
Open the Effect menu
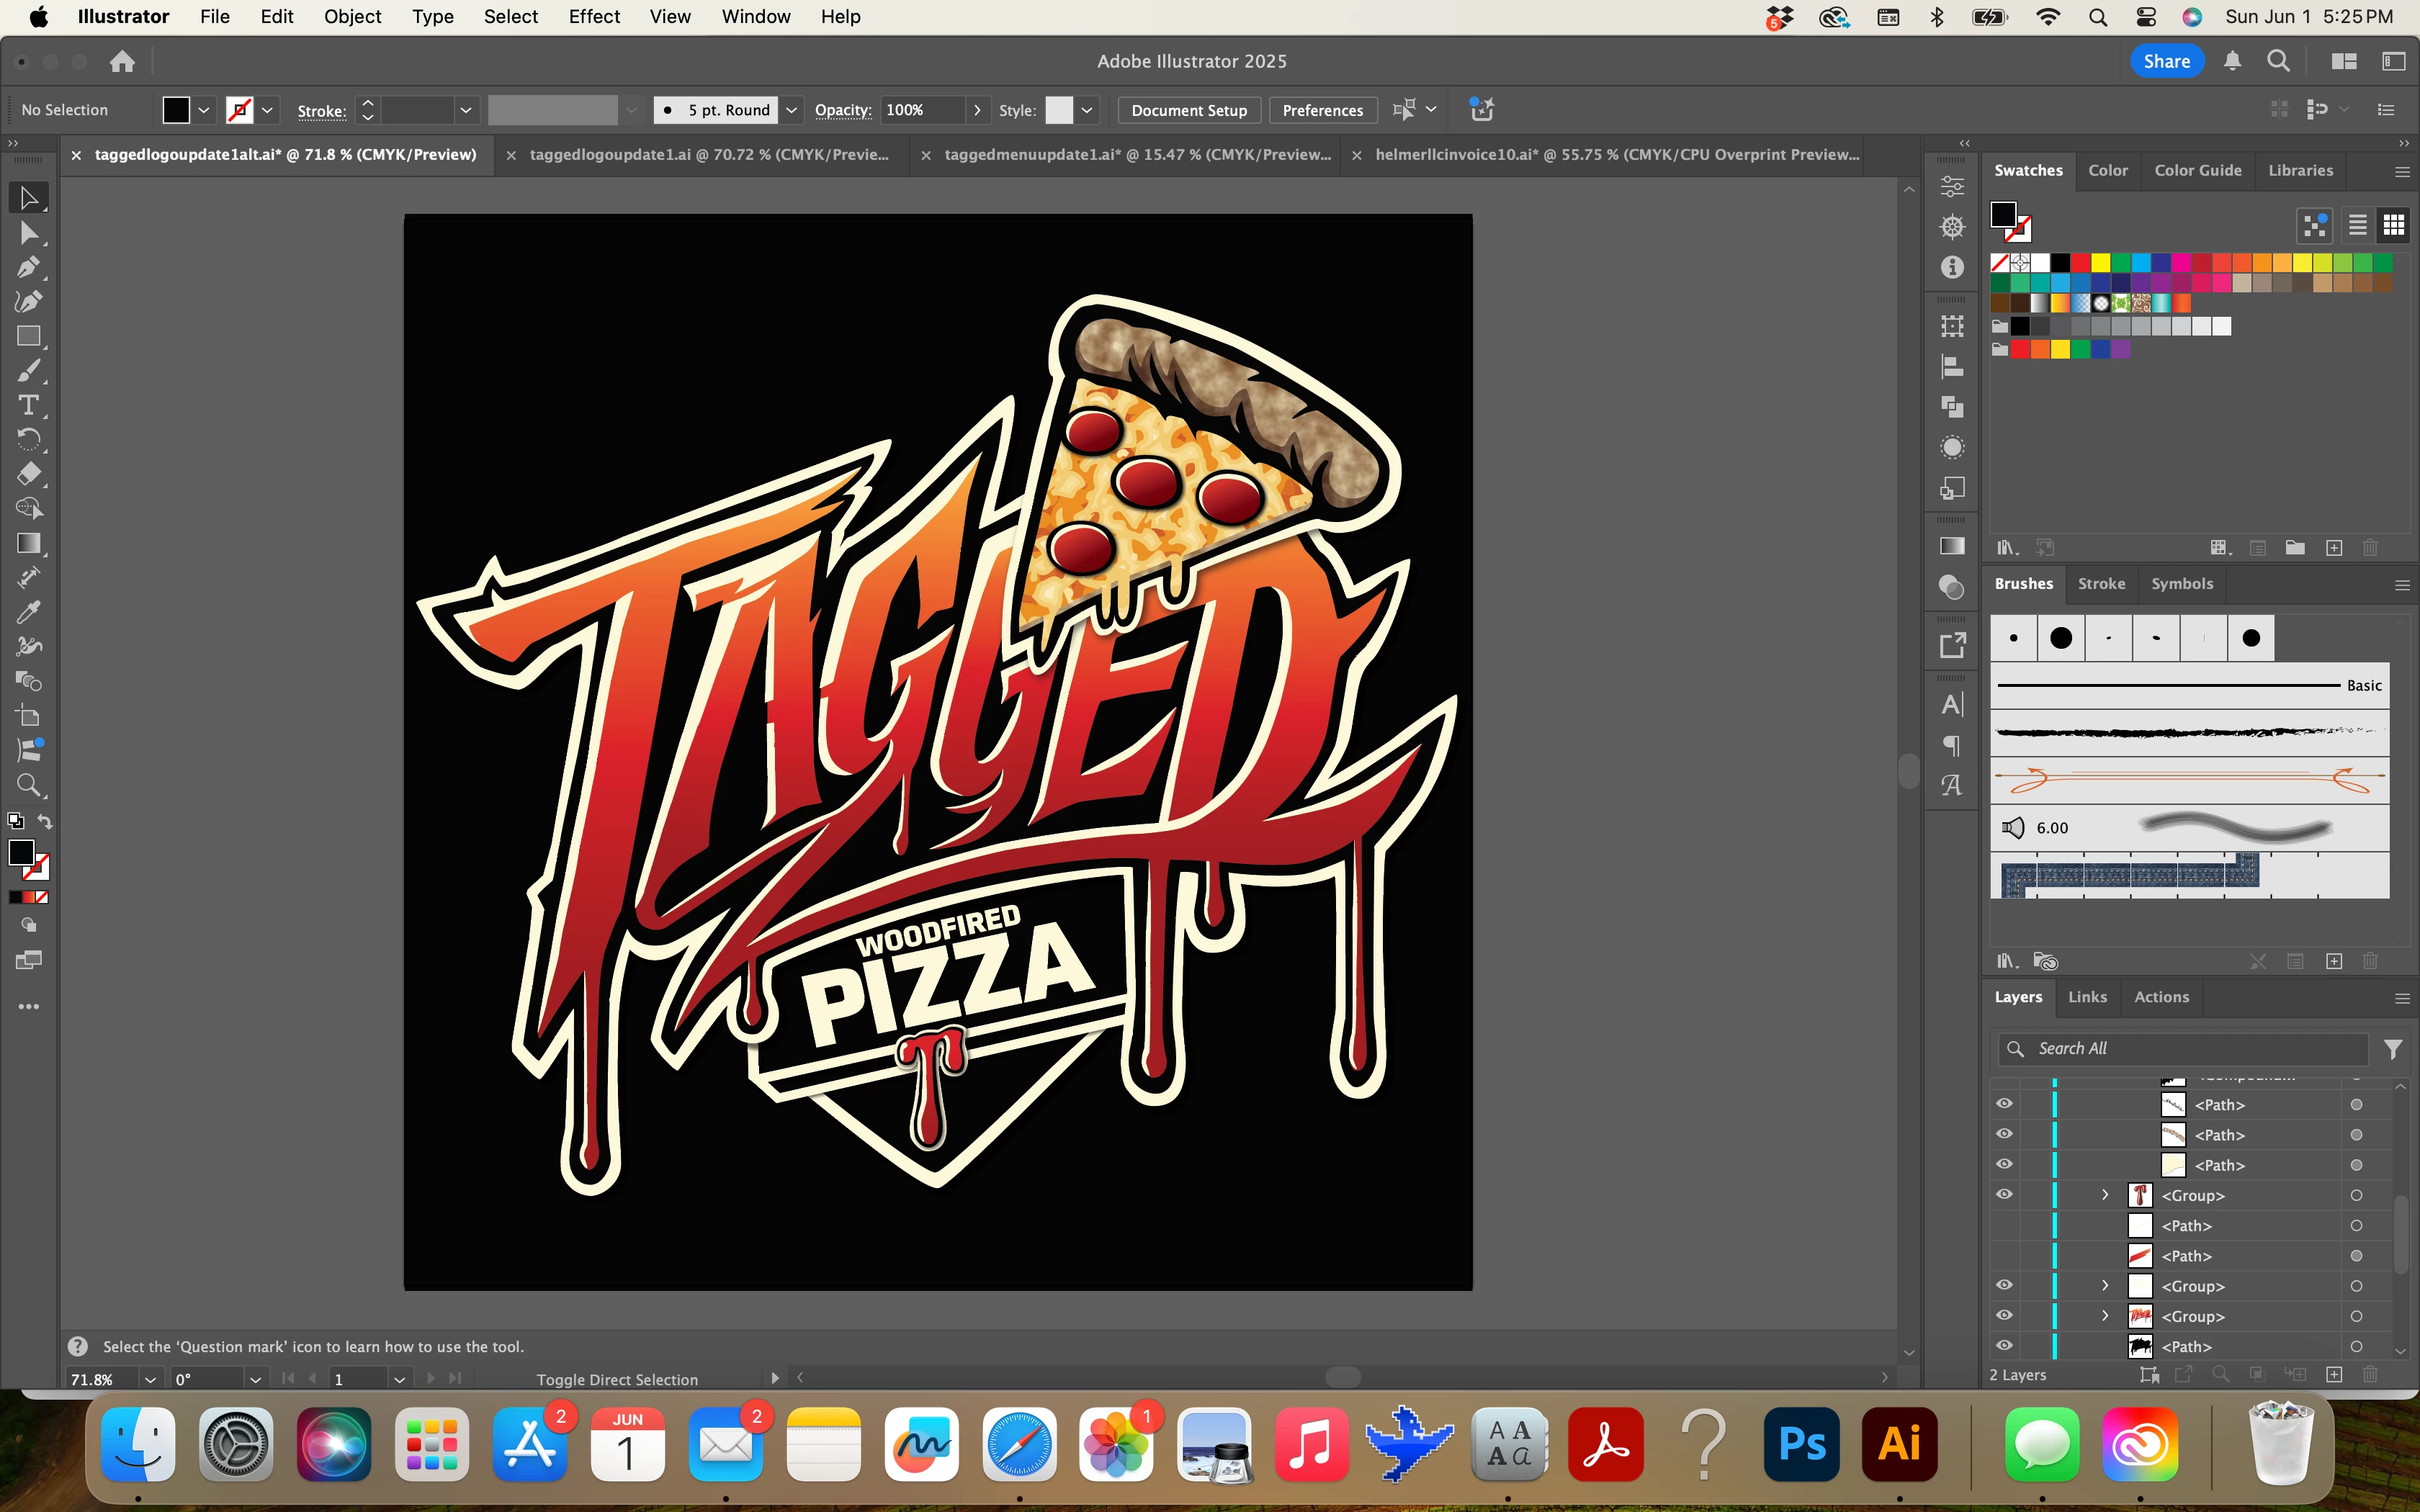pyautogui.click(x=593, y=16)
